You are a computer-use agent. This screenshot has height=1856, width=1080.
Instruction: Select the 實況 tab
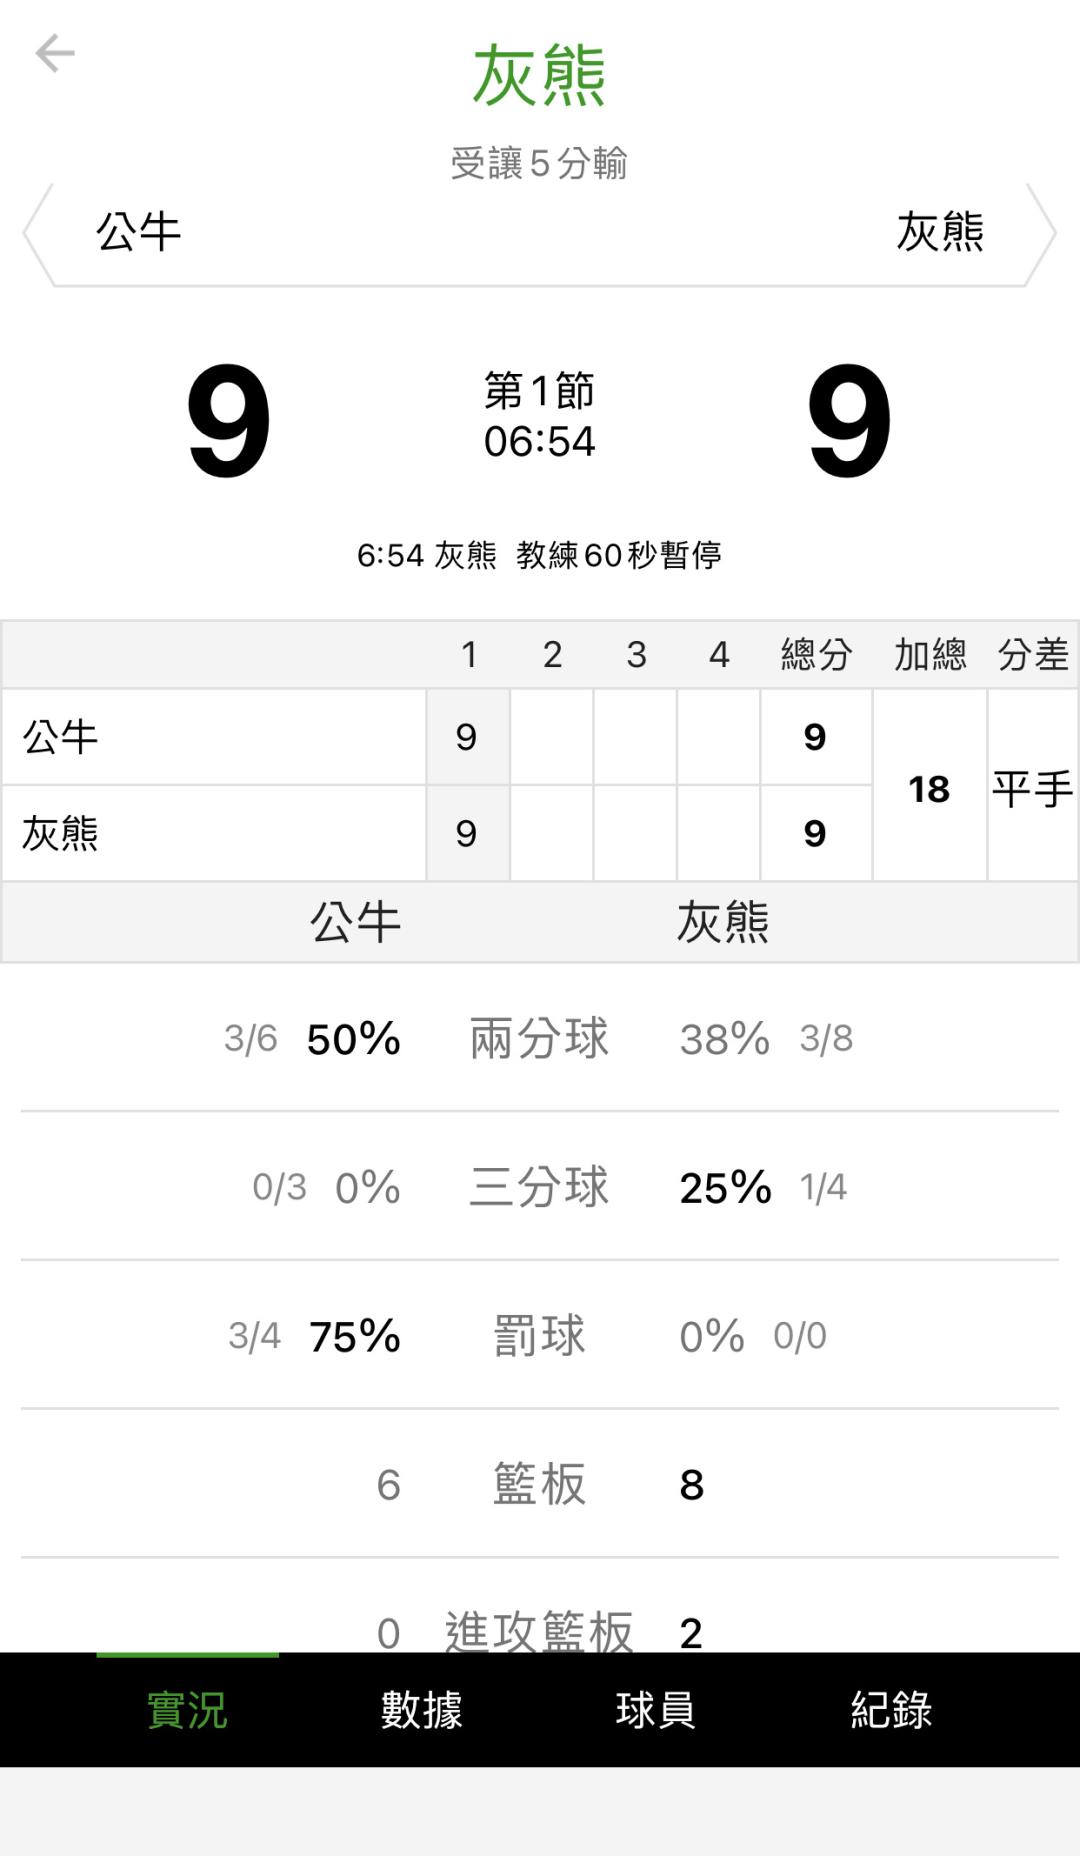(x=187, y=1709)
